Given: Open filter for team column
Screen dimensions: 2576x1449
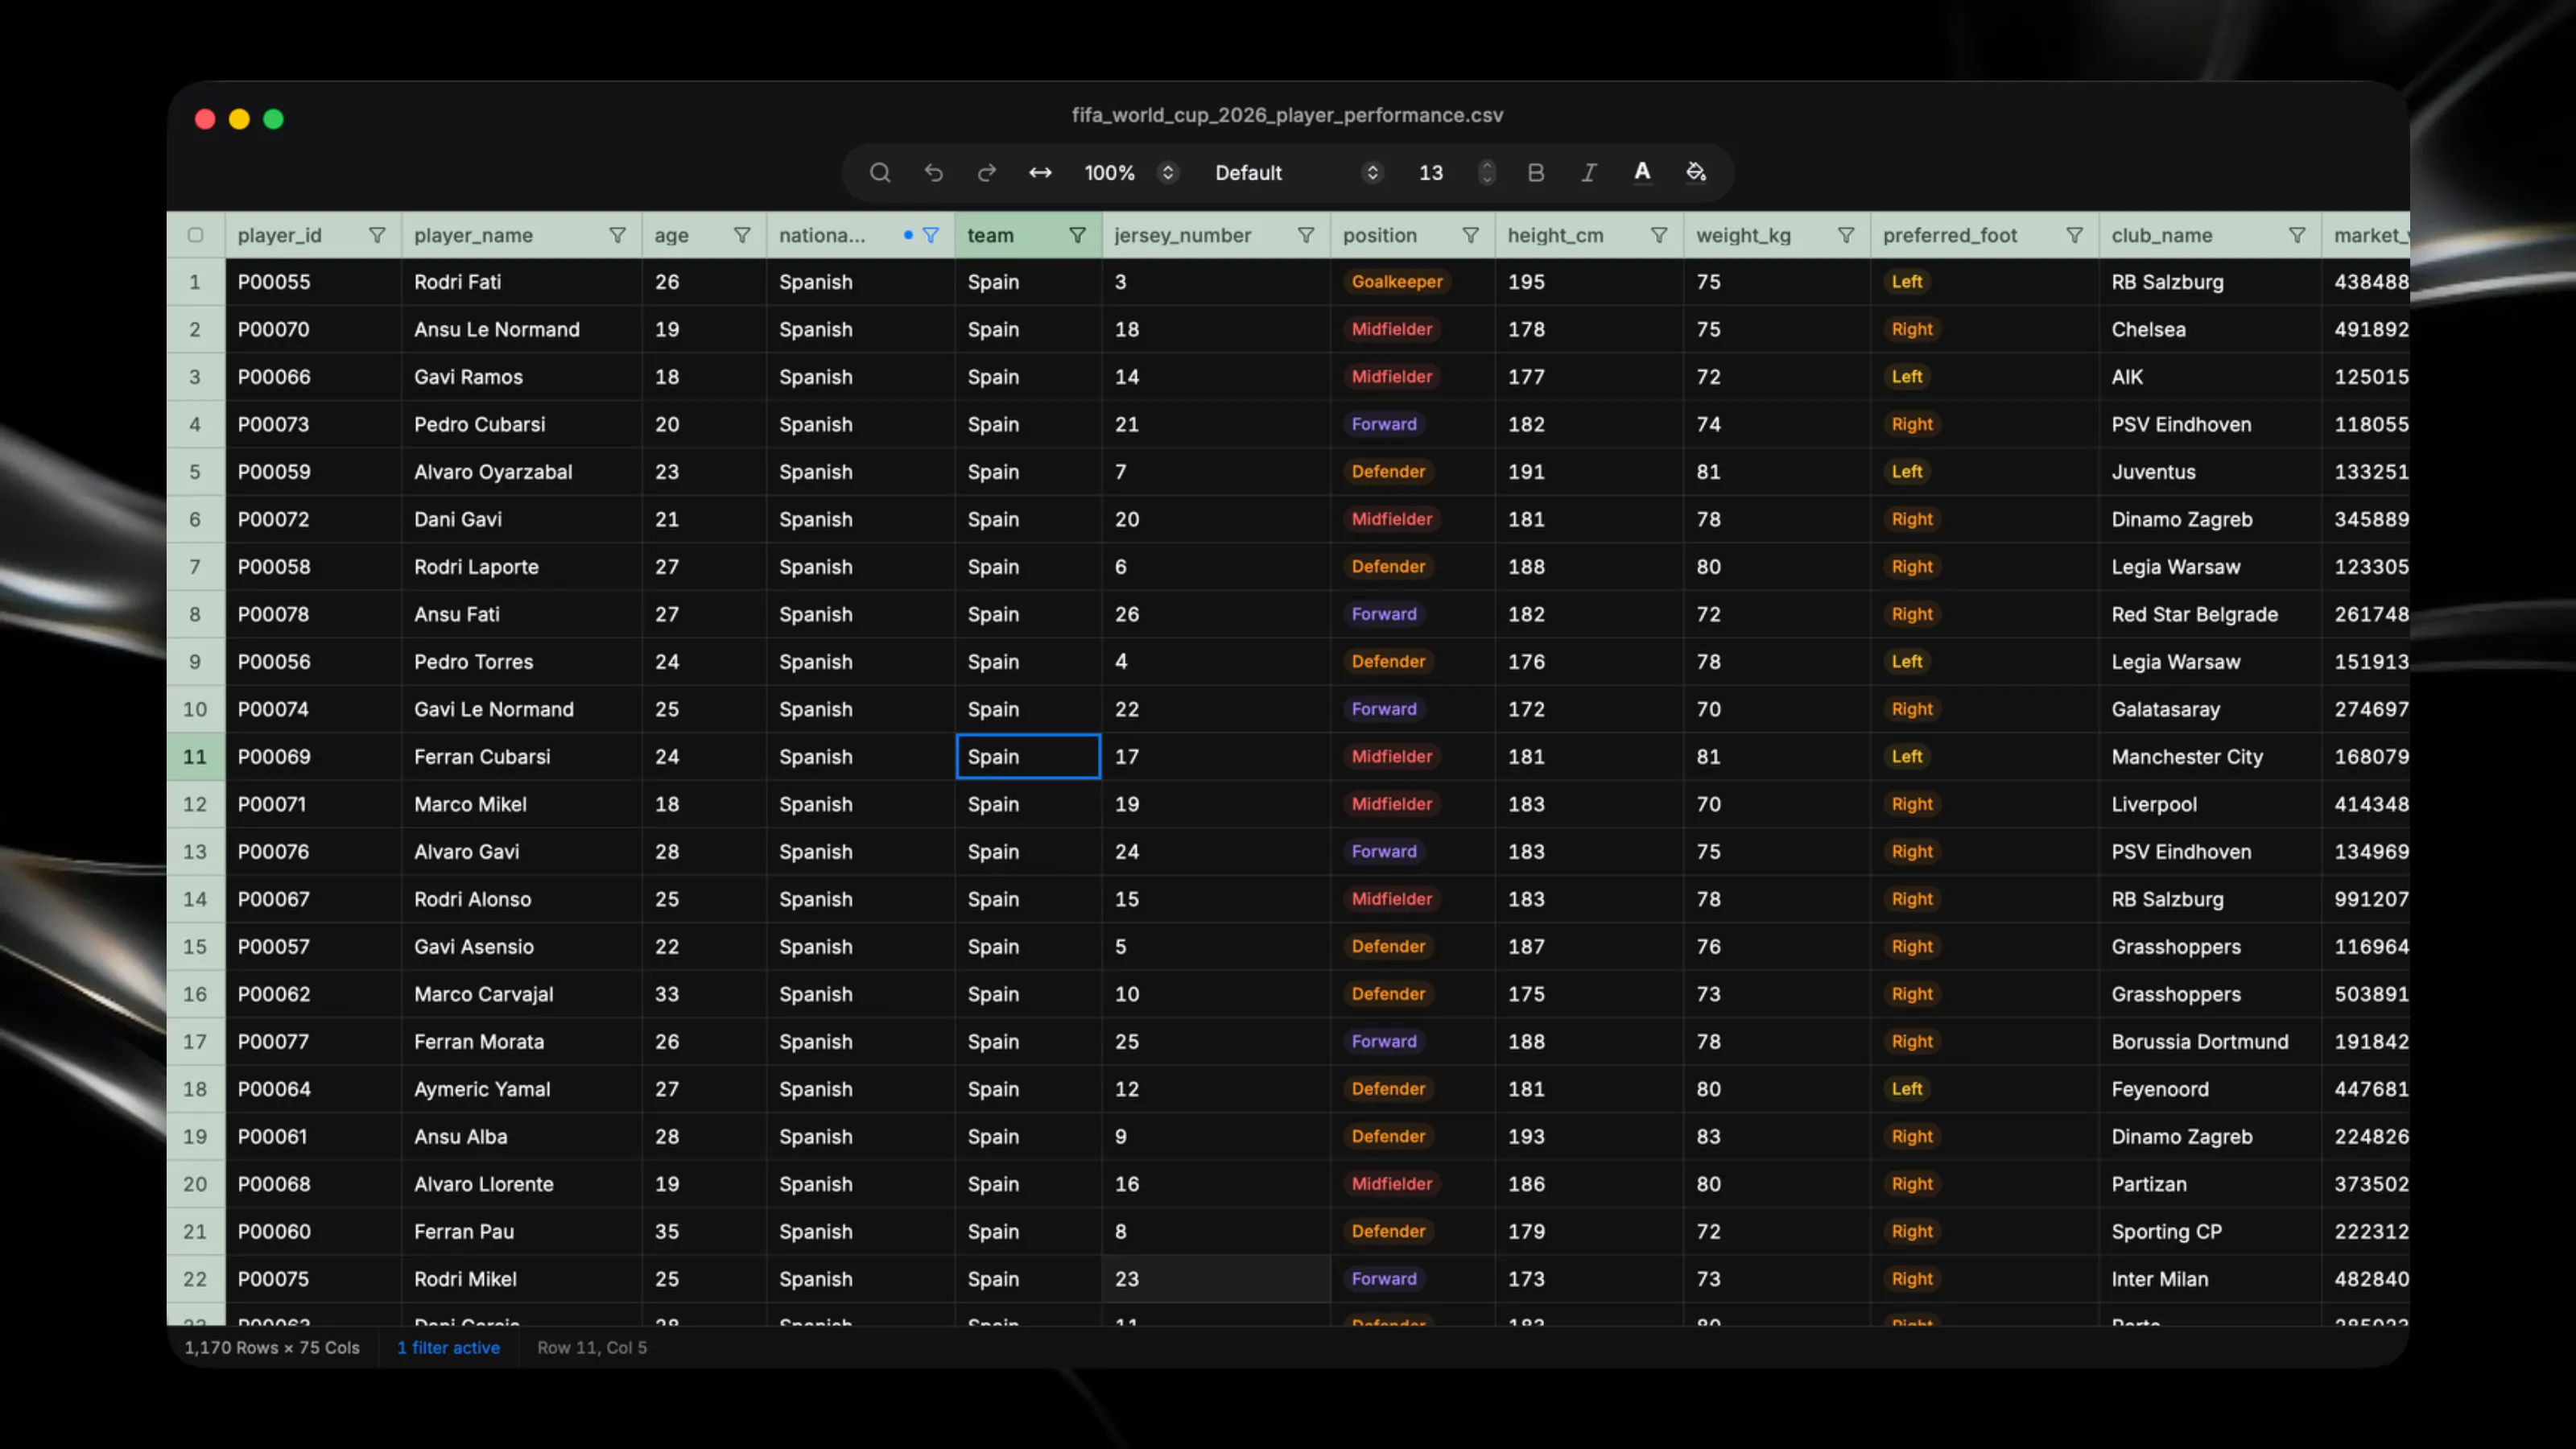Looking at the screenshot, I should tap(1077, 235).
